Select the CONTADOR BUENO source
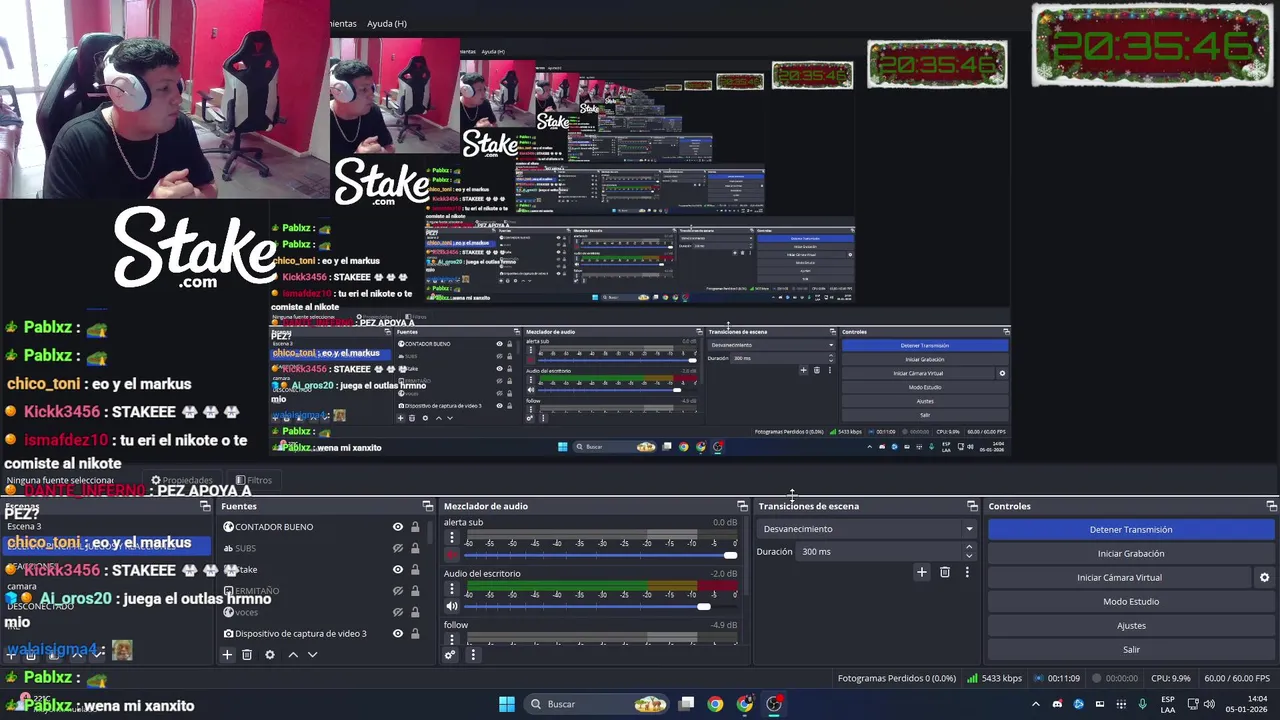This screenshot has height=720, width=1280. pos(274,527)
